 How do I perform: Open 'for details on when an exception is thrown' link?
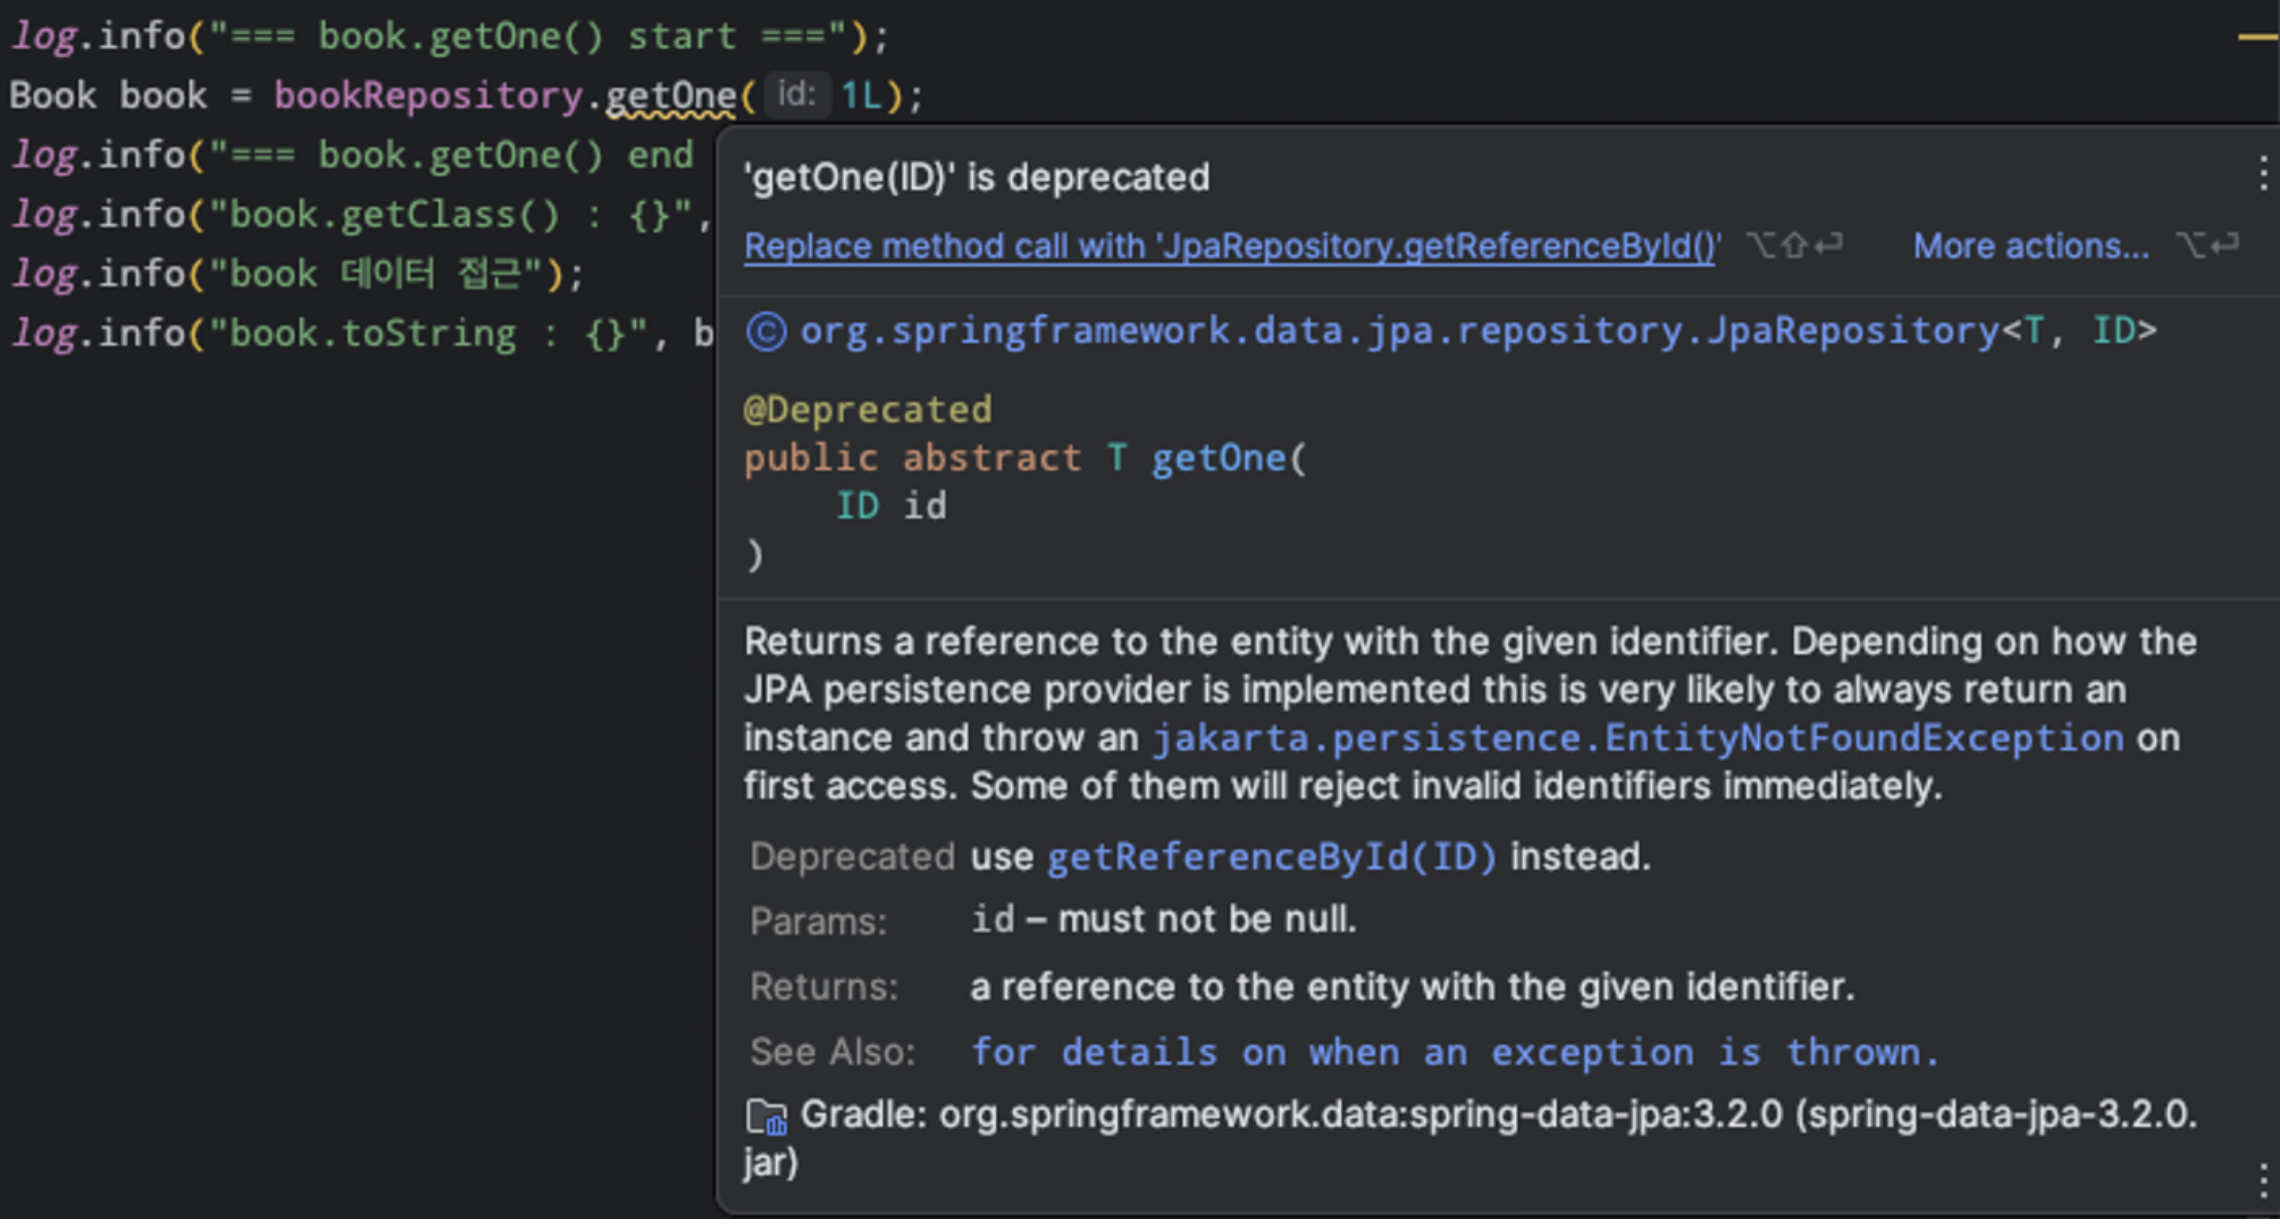click(1454, 1052)
